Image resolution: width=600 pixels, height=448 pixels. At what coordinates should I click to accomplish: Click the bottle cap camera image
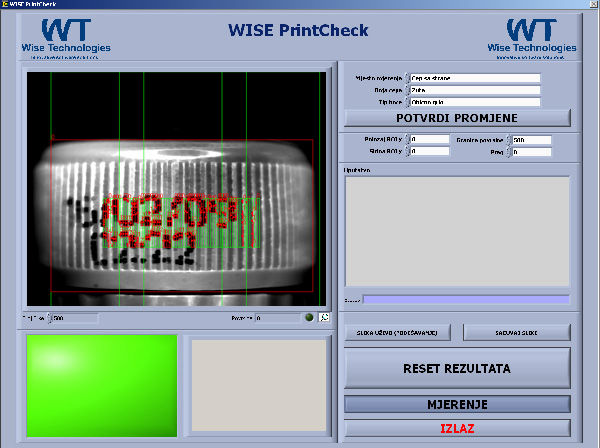[x=176, y=189]
